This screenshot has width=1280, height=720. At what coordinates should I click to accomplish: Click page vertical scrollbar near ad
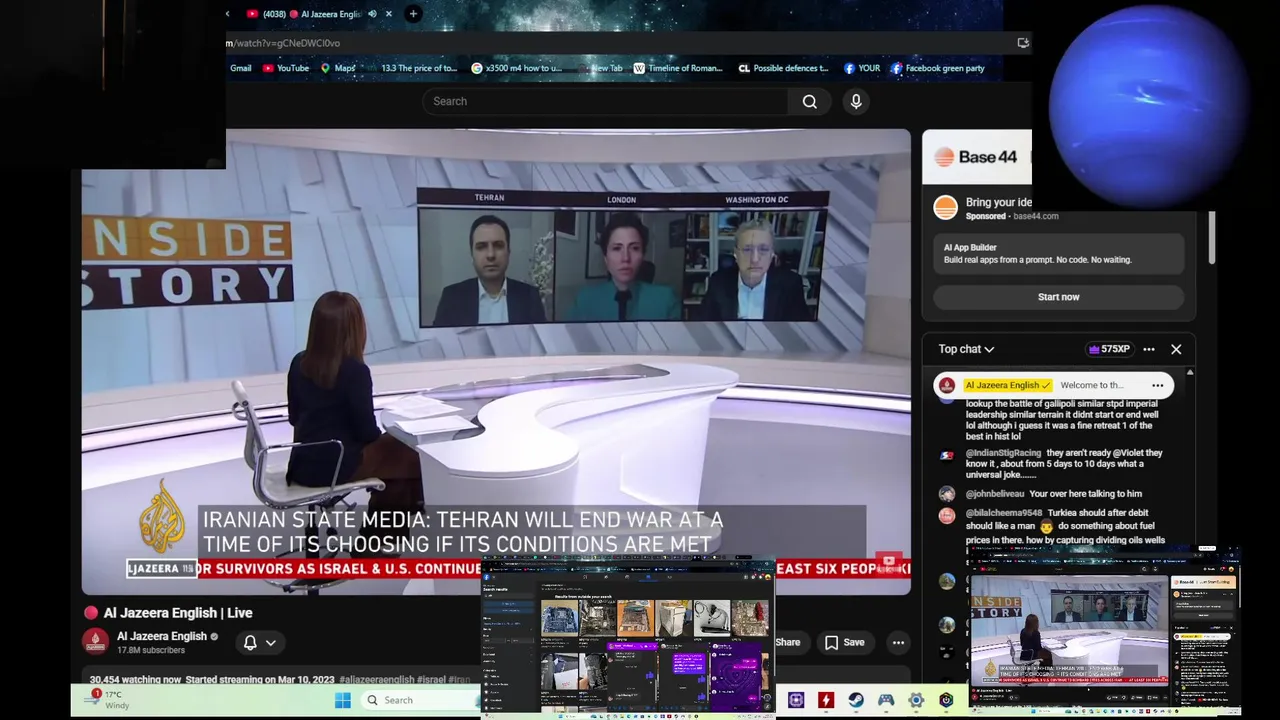(x=1212, y=238)
